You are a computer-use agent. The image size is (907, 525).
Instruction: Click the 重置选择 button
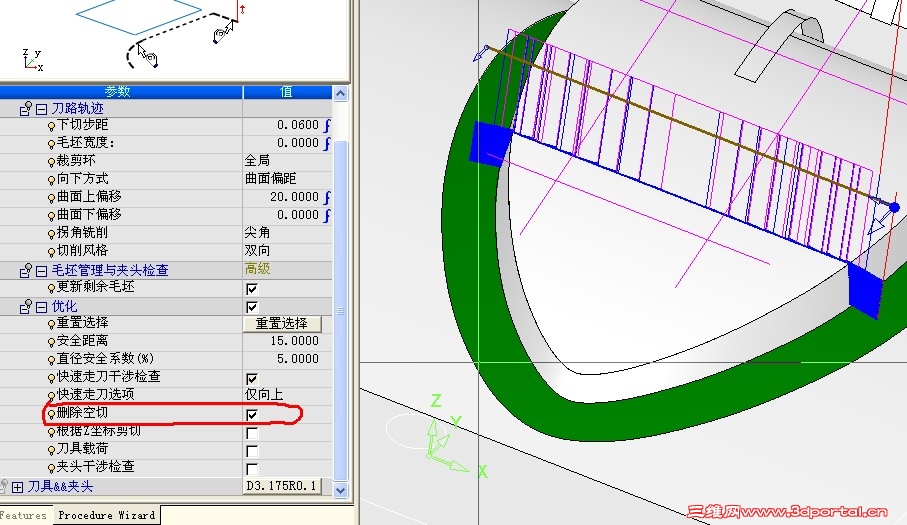point(282,324)
